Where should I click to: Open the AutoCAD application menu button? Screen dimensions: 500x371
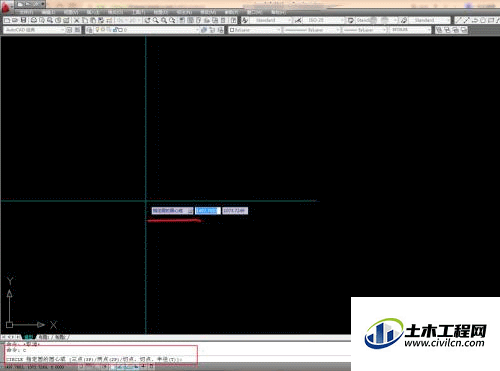pyautogui.click(x=6, y=7)
